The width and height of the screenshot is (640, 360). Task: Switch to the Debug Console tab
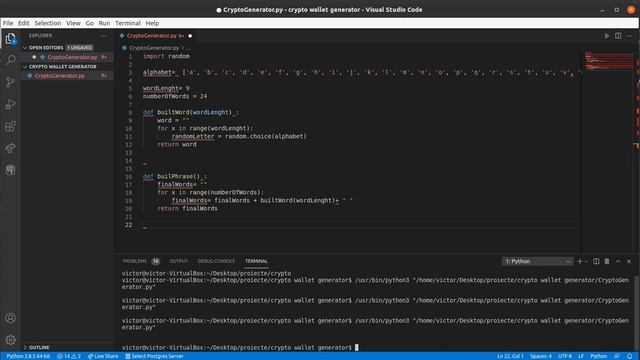pos(216,261)
